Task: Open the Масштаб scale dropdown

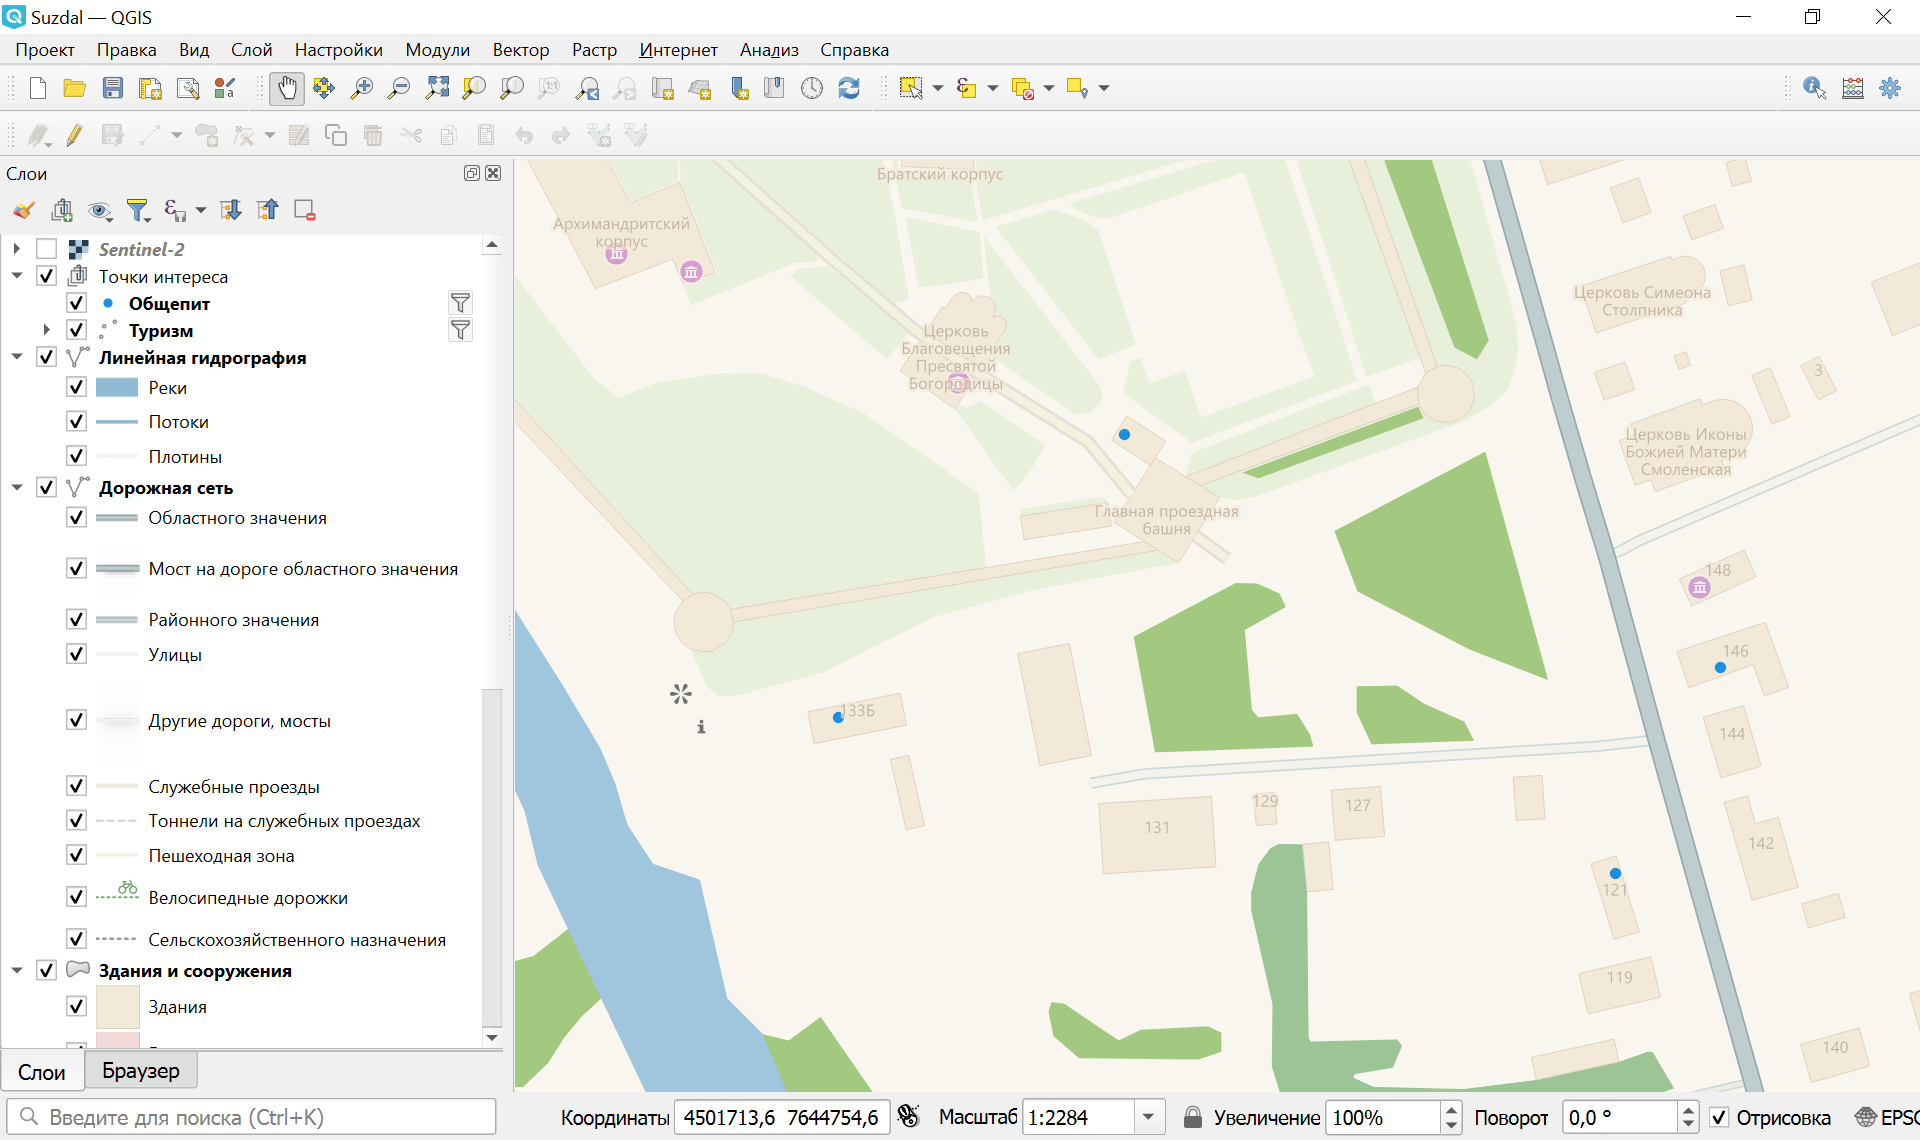Action: coord(1148,1117)
